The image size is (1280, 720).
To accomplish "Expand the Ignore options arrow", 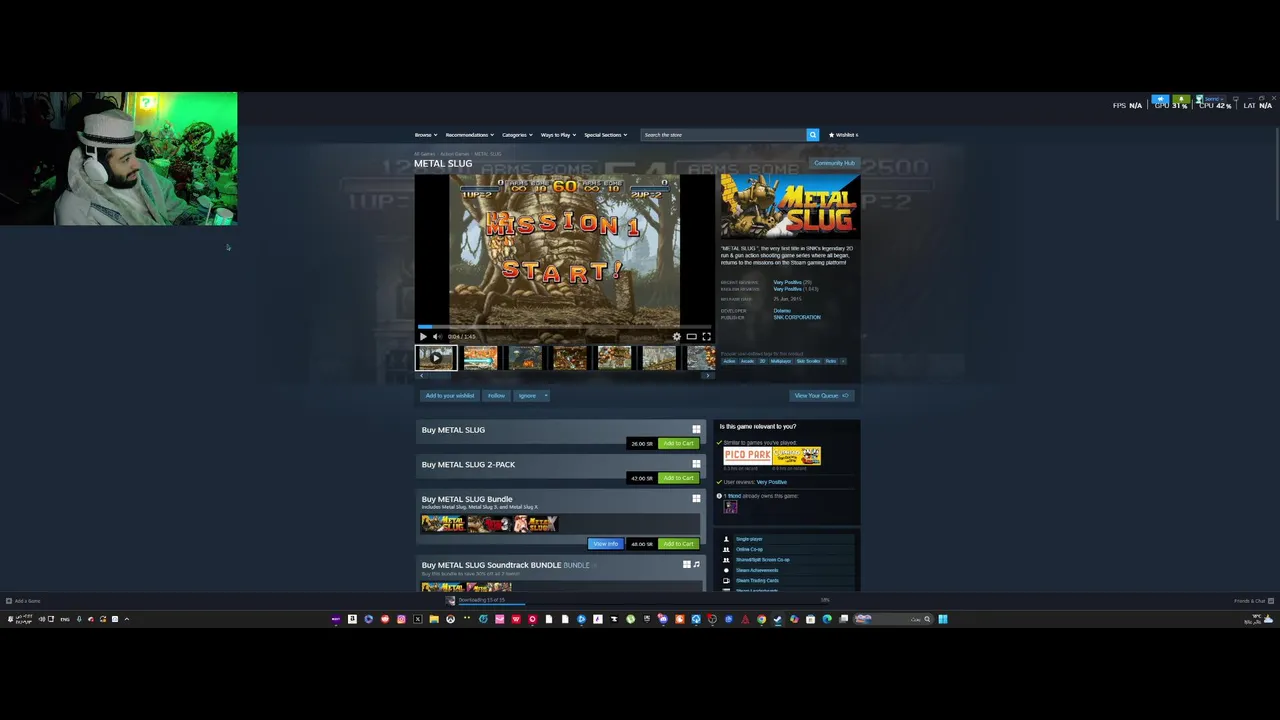I will click(x=545, y=396).
